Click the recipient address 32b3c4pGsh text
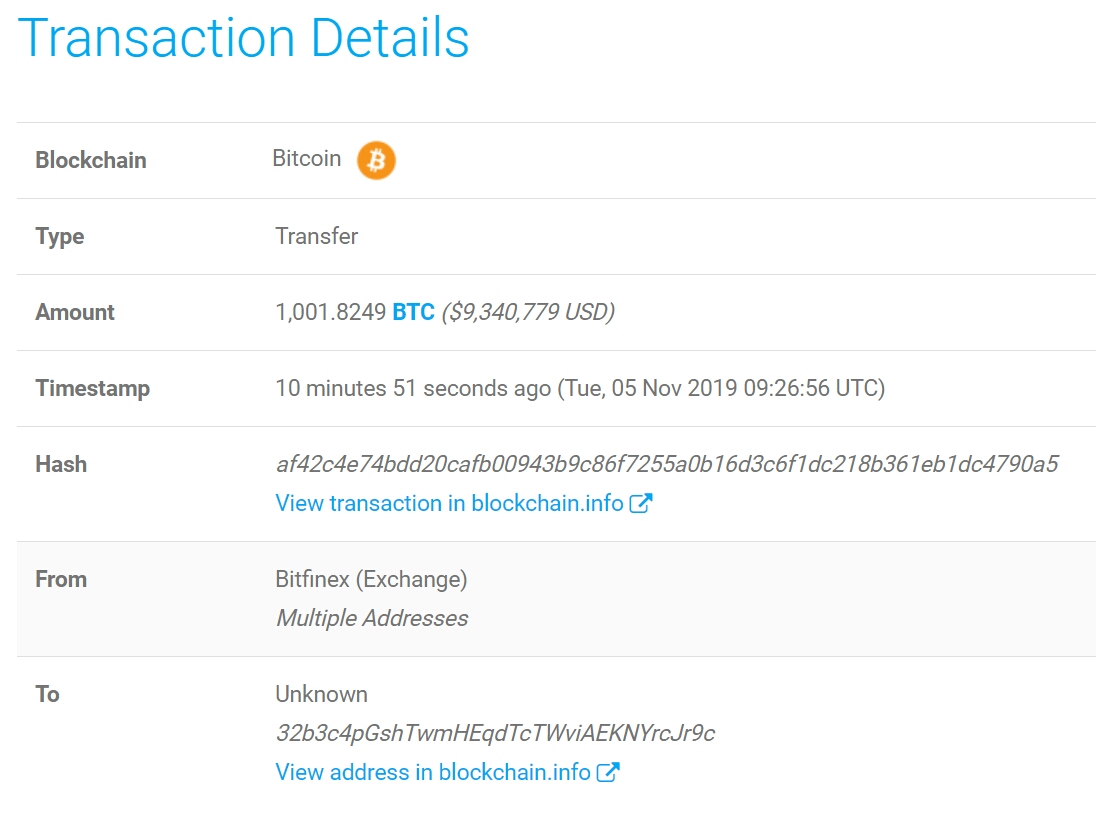The height and width of the screenshot is (815, 1096). 495,733
